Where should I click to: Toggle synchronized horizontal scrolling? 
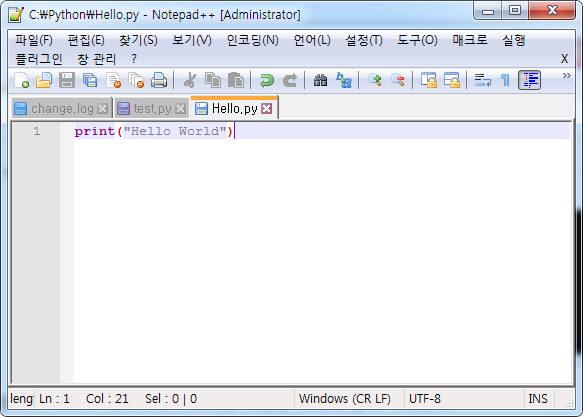pyautogui.click(x=452, y=80)
